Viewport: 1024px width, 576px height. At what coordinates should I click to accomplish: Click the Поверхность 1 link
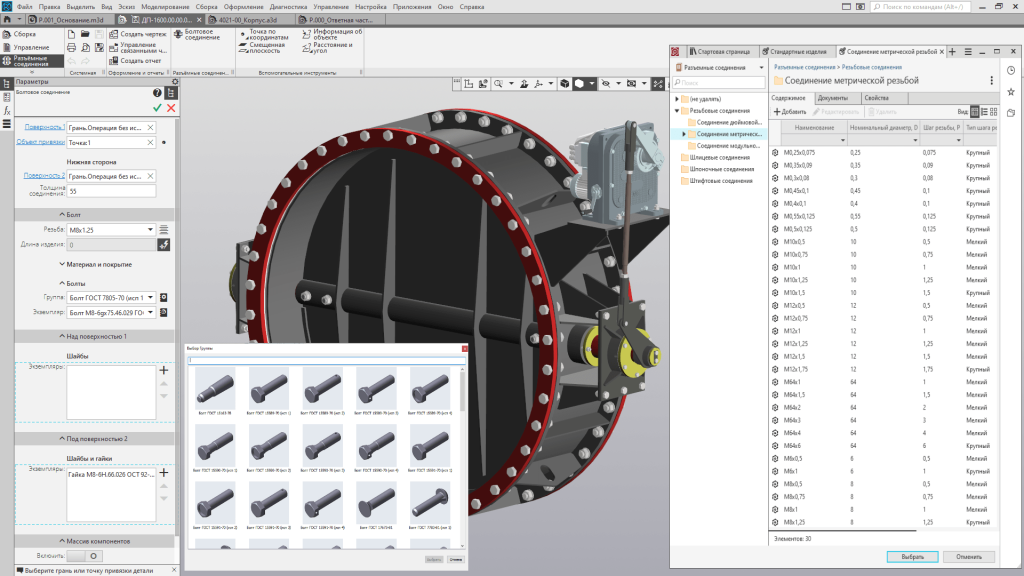44,127
